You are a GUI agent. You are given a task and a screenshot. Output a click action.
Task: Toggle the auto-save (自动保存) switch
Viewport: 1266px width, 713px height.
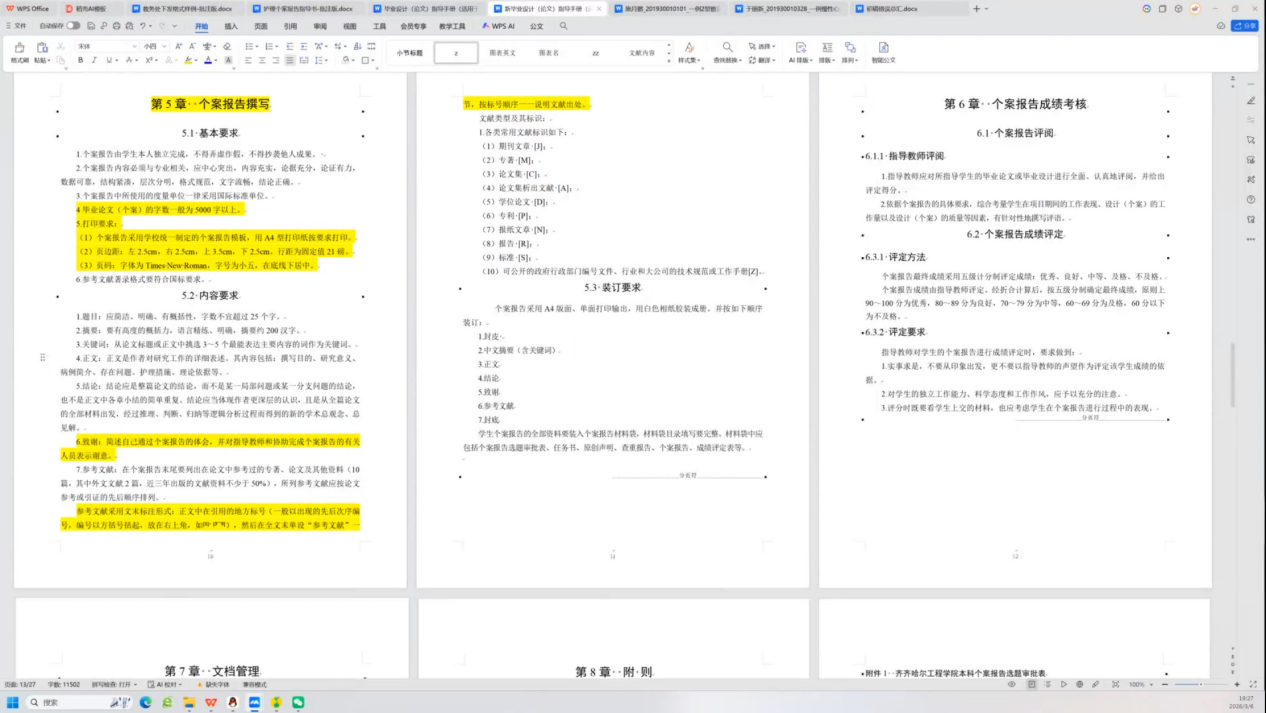[x=73, y=26]
